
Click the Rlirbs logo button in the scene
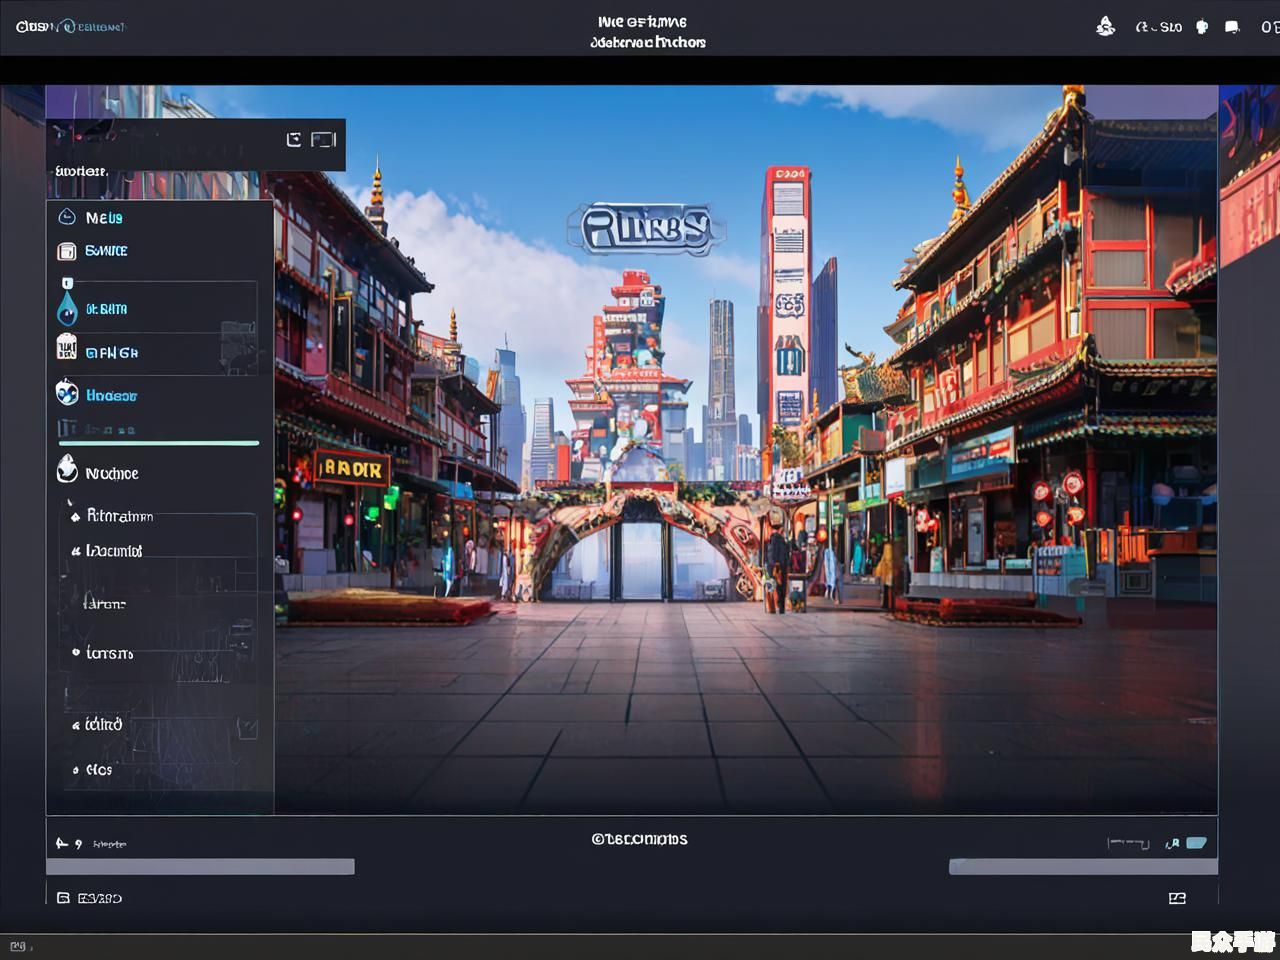pos(646,229)
